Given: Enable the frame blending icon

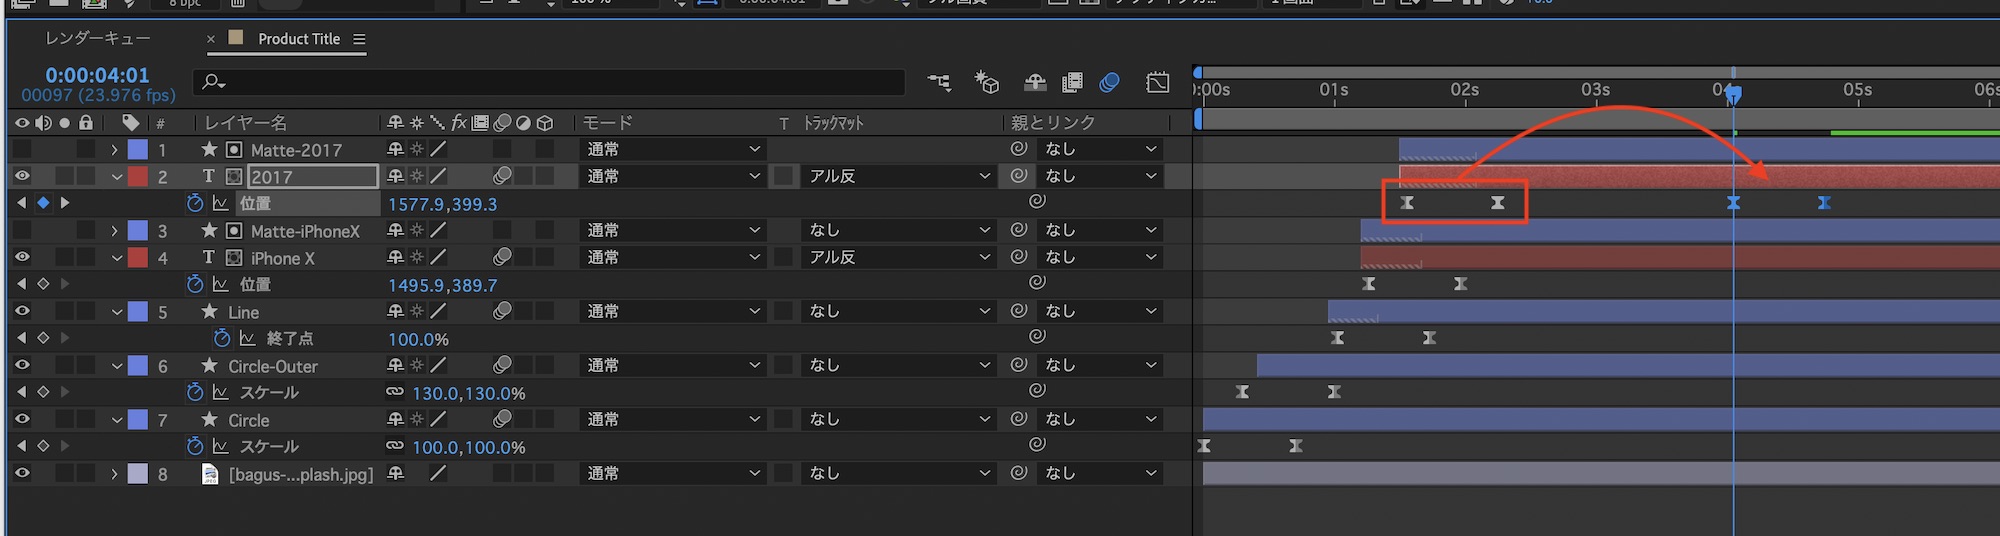Looking at the screenshot, I should (1072, 83).
